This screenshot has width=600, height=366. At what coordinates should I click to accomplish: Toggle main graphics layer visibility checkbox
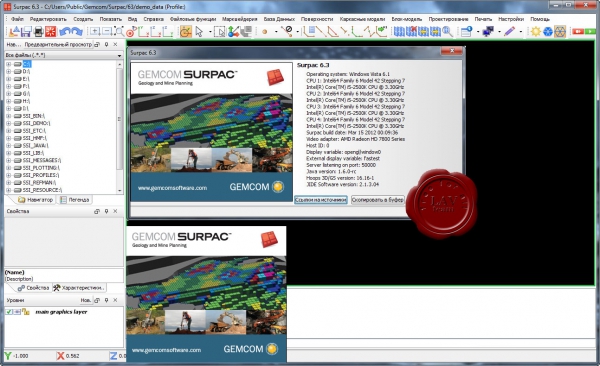(9, 312)
